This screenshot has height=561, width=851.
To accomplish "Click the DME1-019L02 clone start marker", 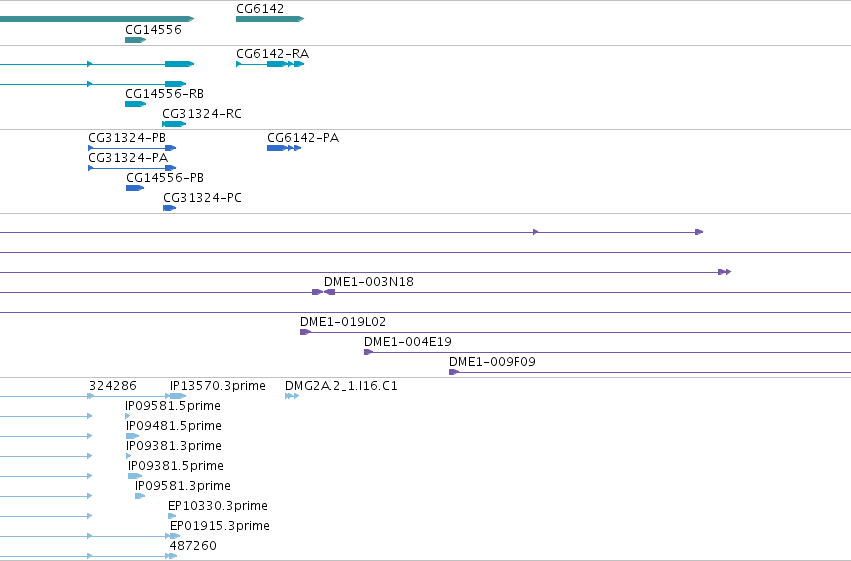I will pyautogui.click(x=305, y=332).
